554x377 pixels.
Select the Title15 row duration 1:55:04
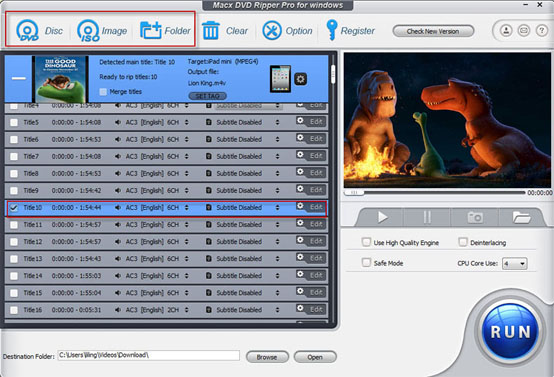click(76, 293)
